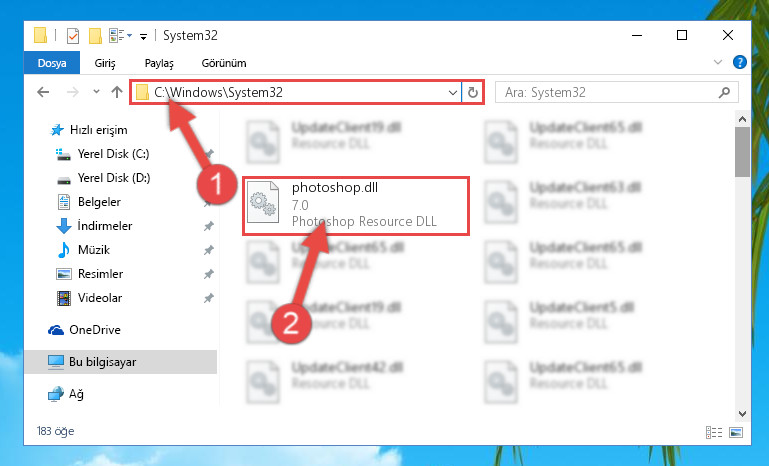Switch to details view layout icon
Viewport: 769px width, 466px height.
pos(714,432)
